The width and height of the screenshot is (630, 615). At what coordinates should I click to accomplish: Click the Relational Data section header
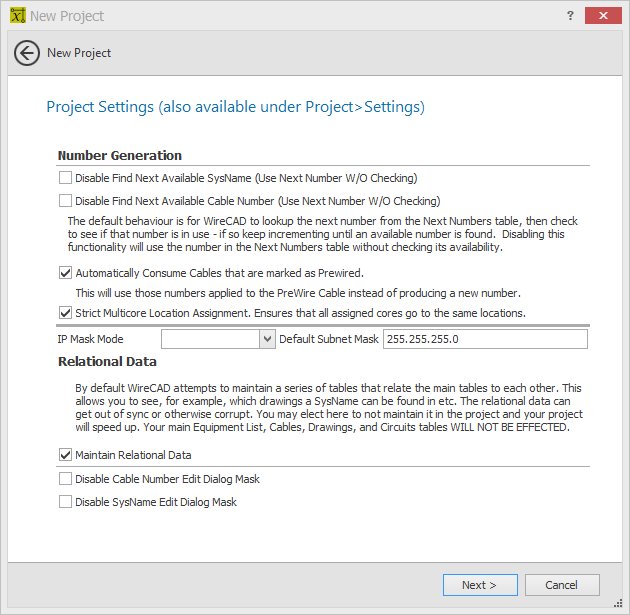click(x=107, y=362)
